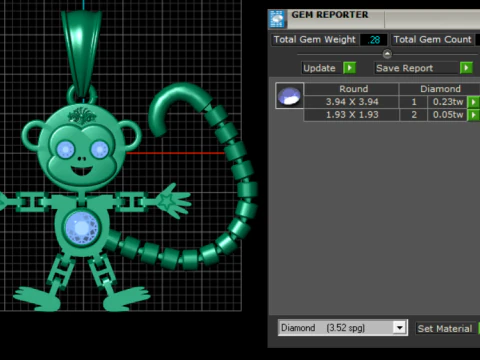Screen dimensions: 480x360
Task: Click the green arrow next to Update
Action: tap(350, 68)
